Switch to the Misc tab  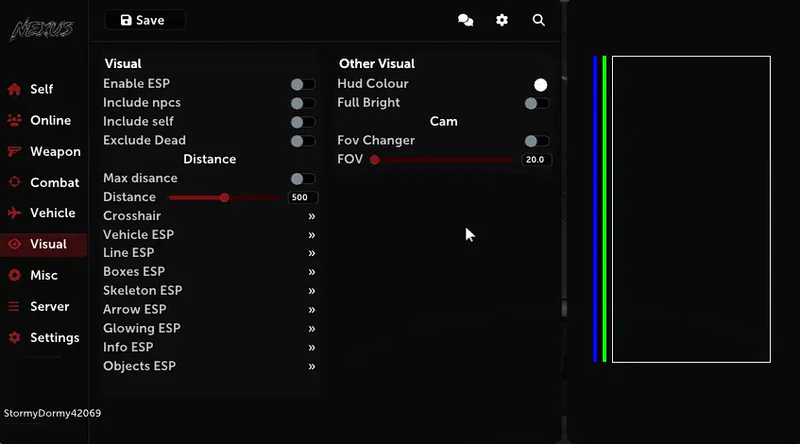(x=43, y=275)
